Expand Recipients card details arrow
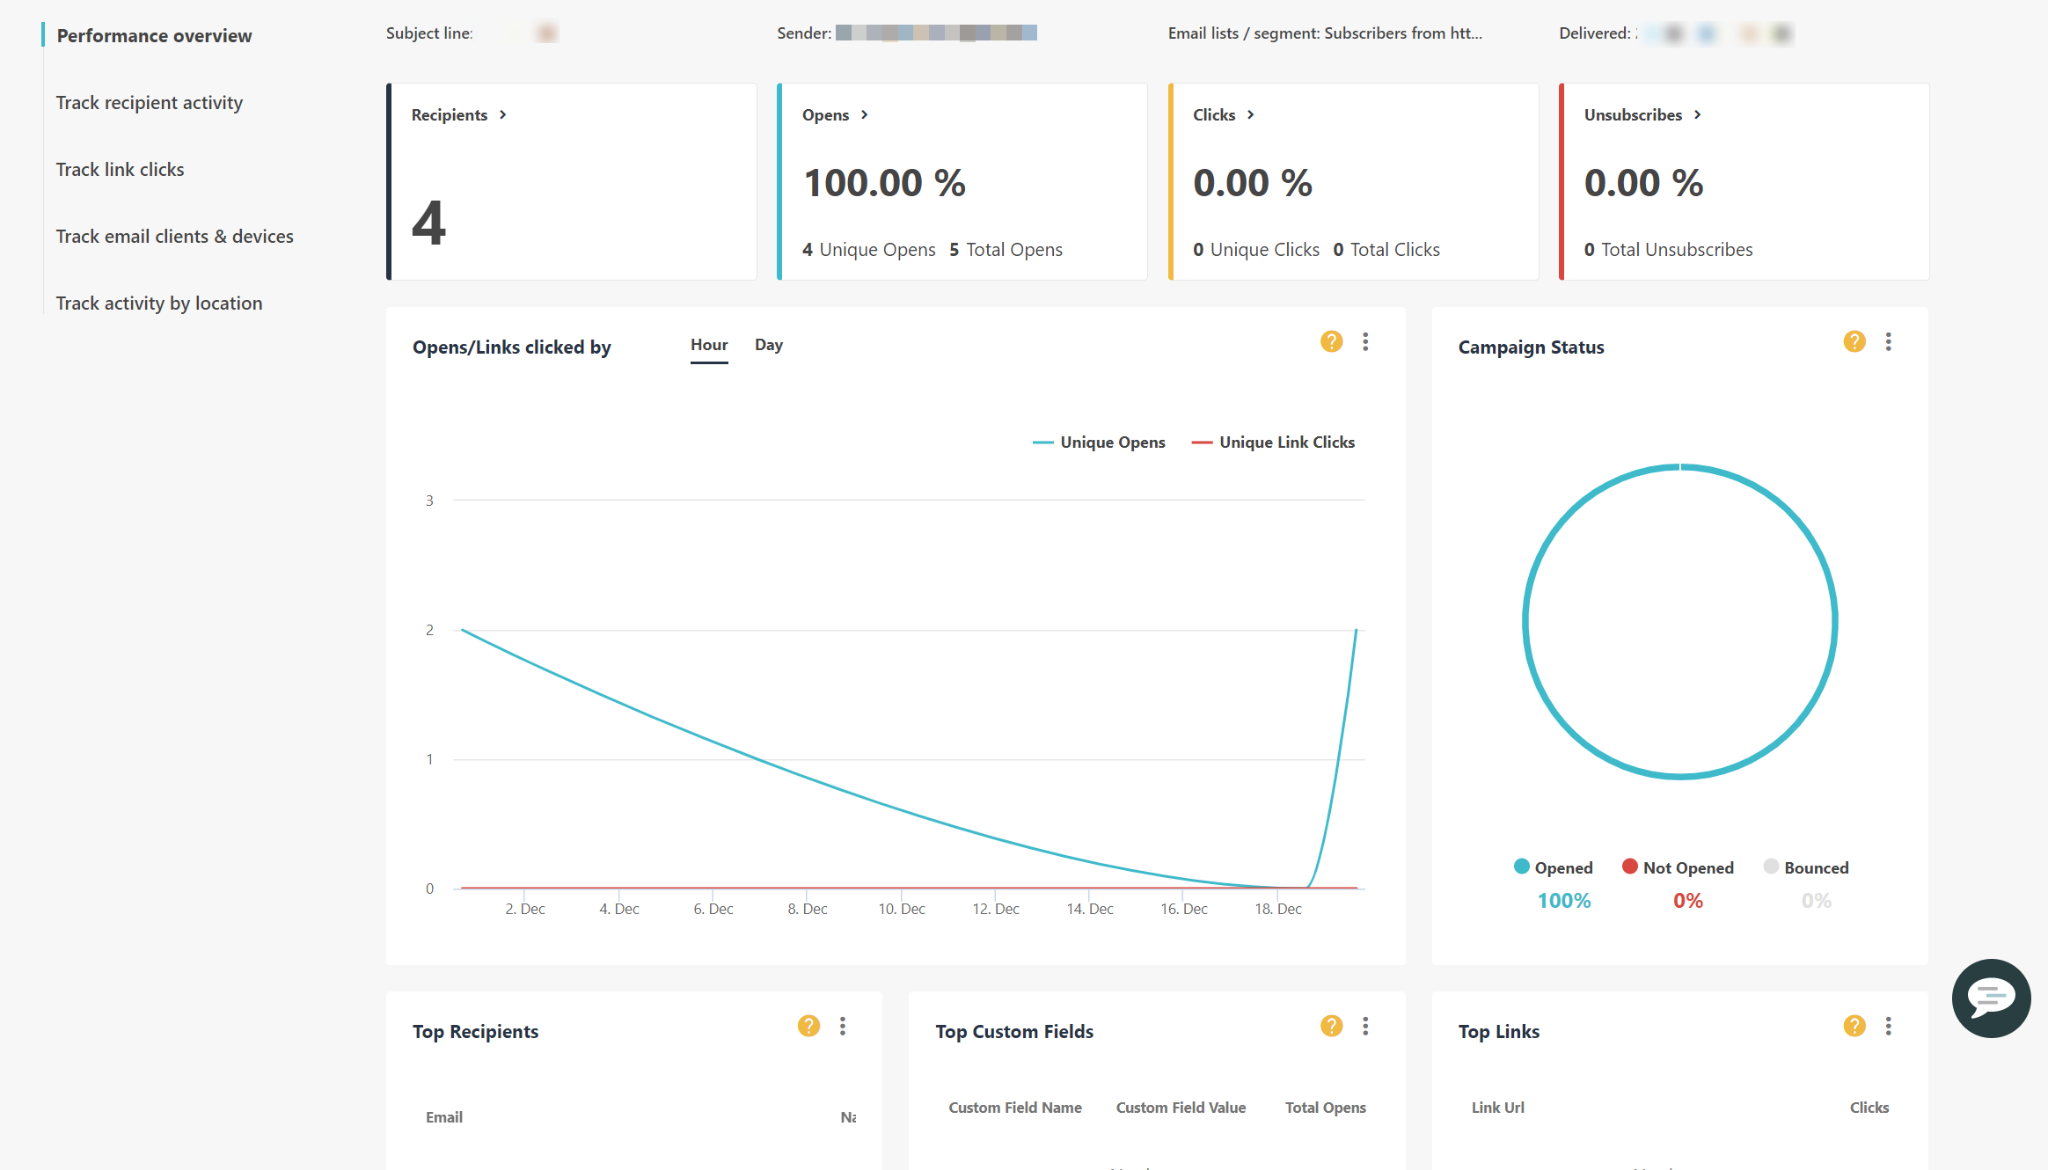Image resolution: width=2048 pixels, height=1170 pixels. tap(503, 115)
